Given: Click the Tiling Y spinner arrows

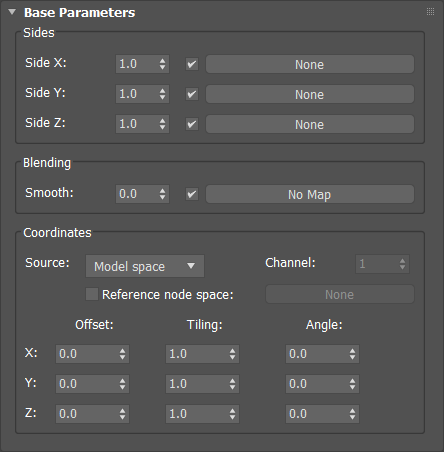Looking at the screenshot, I should pos(232,384).
